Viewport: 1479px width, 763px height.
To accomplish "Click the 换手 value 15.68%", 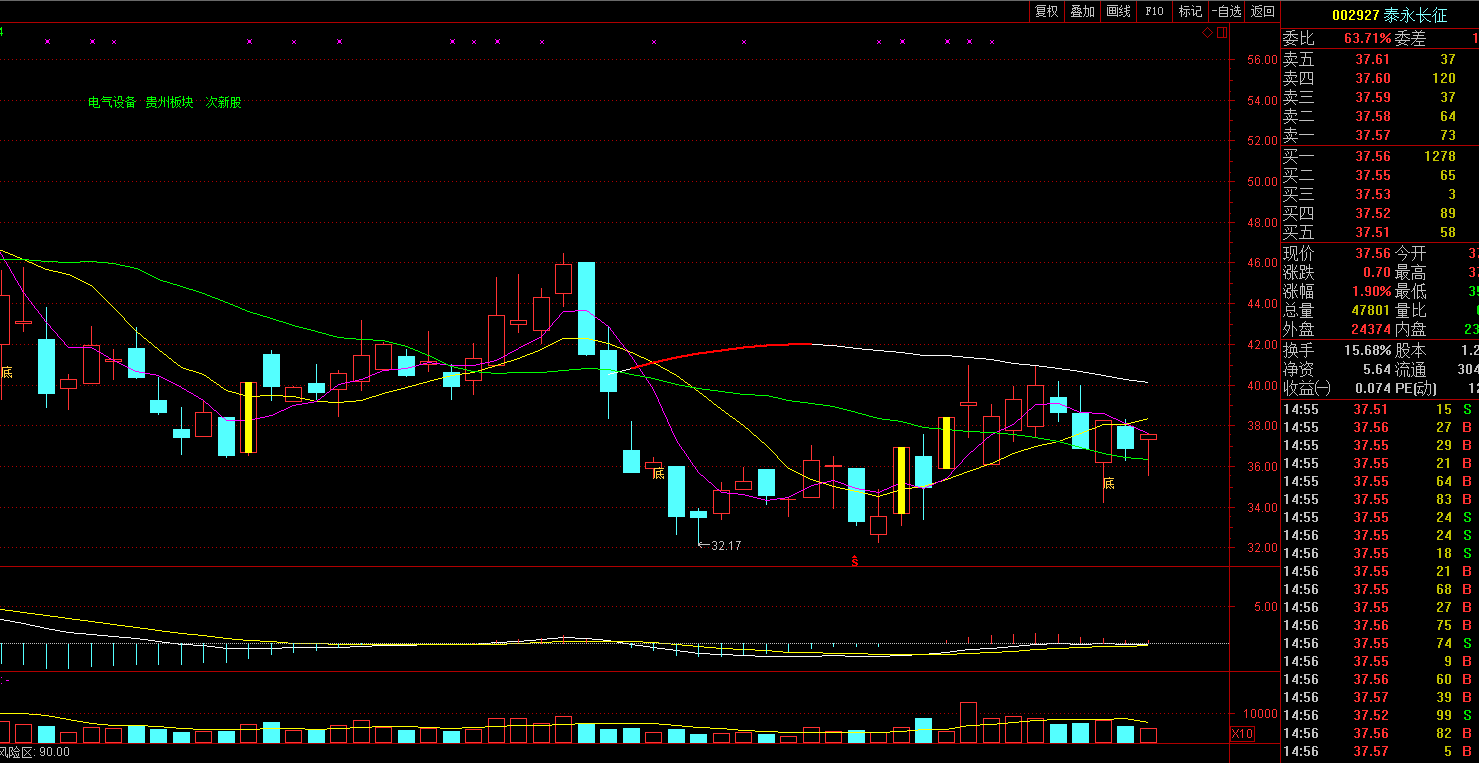I will [x=1368, y=351].
